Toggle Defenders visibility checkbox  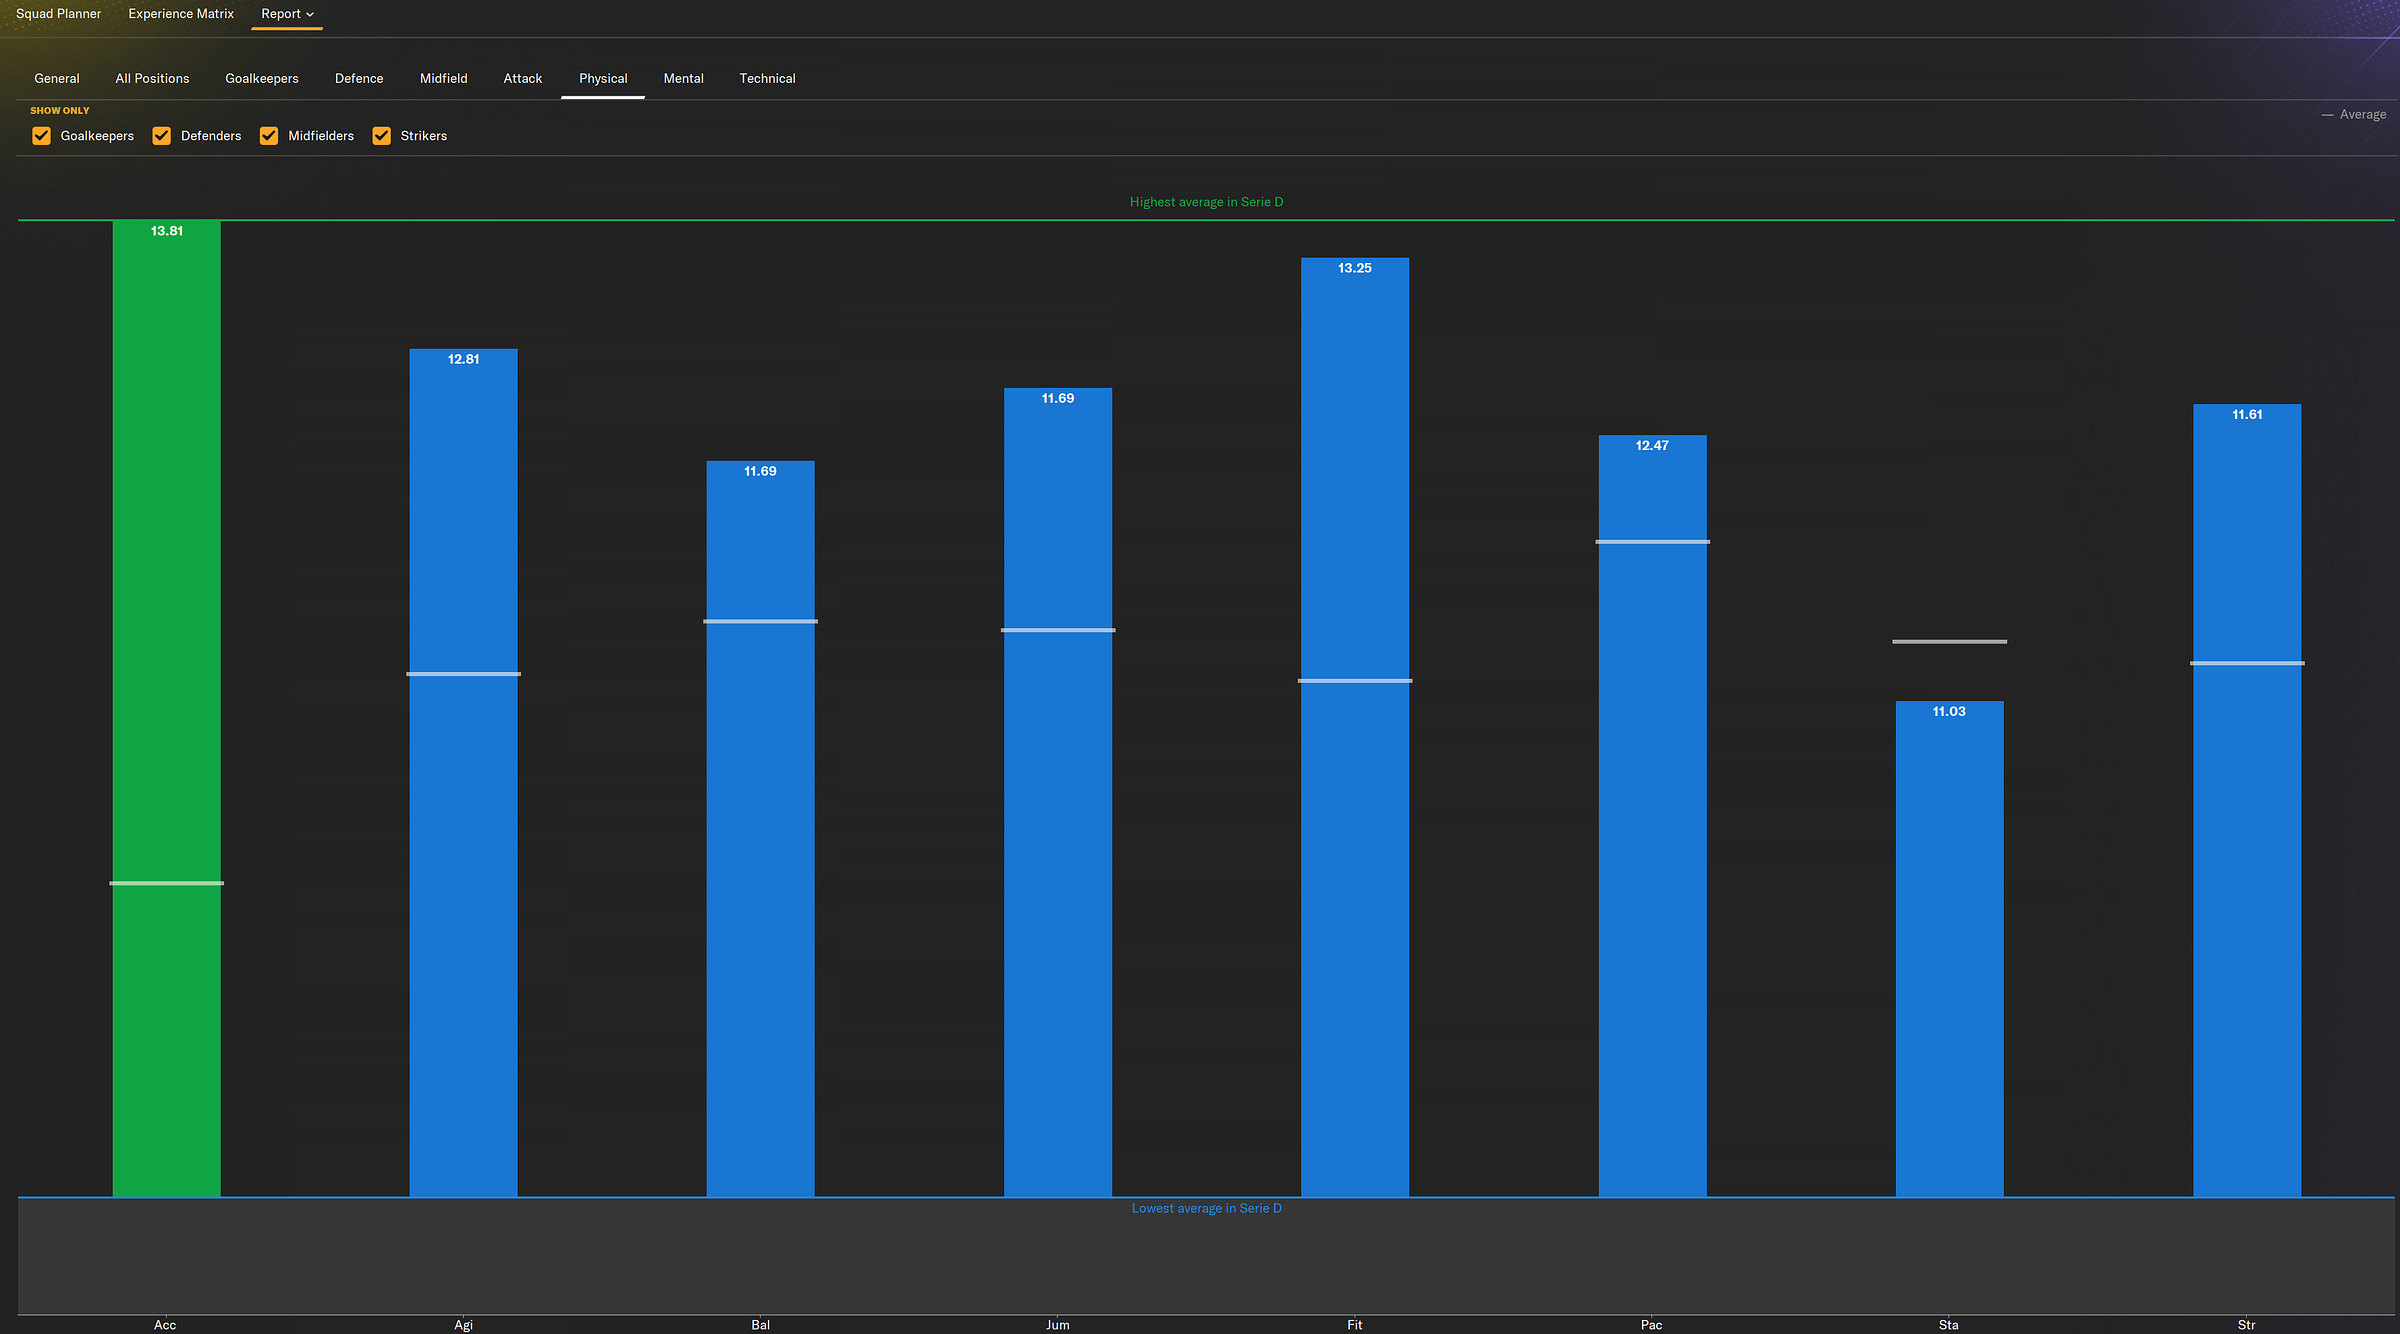pyautogui.click(x=161, y=135)
